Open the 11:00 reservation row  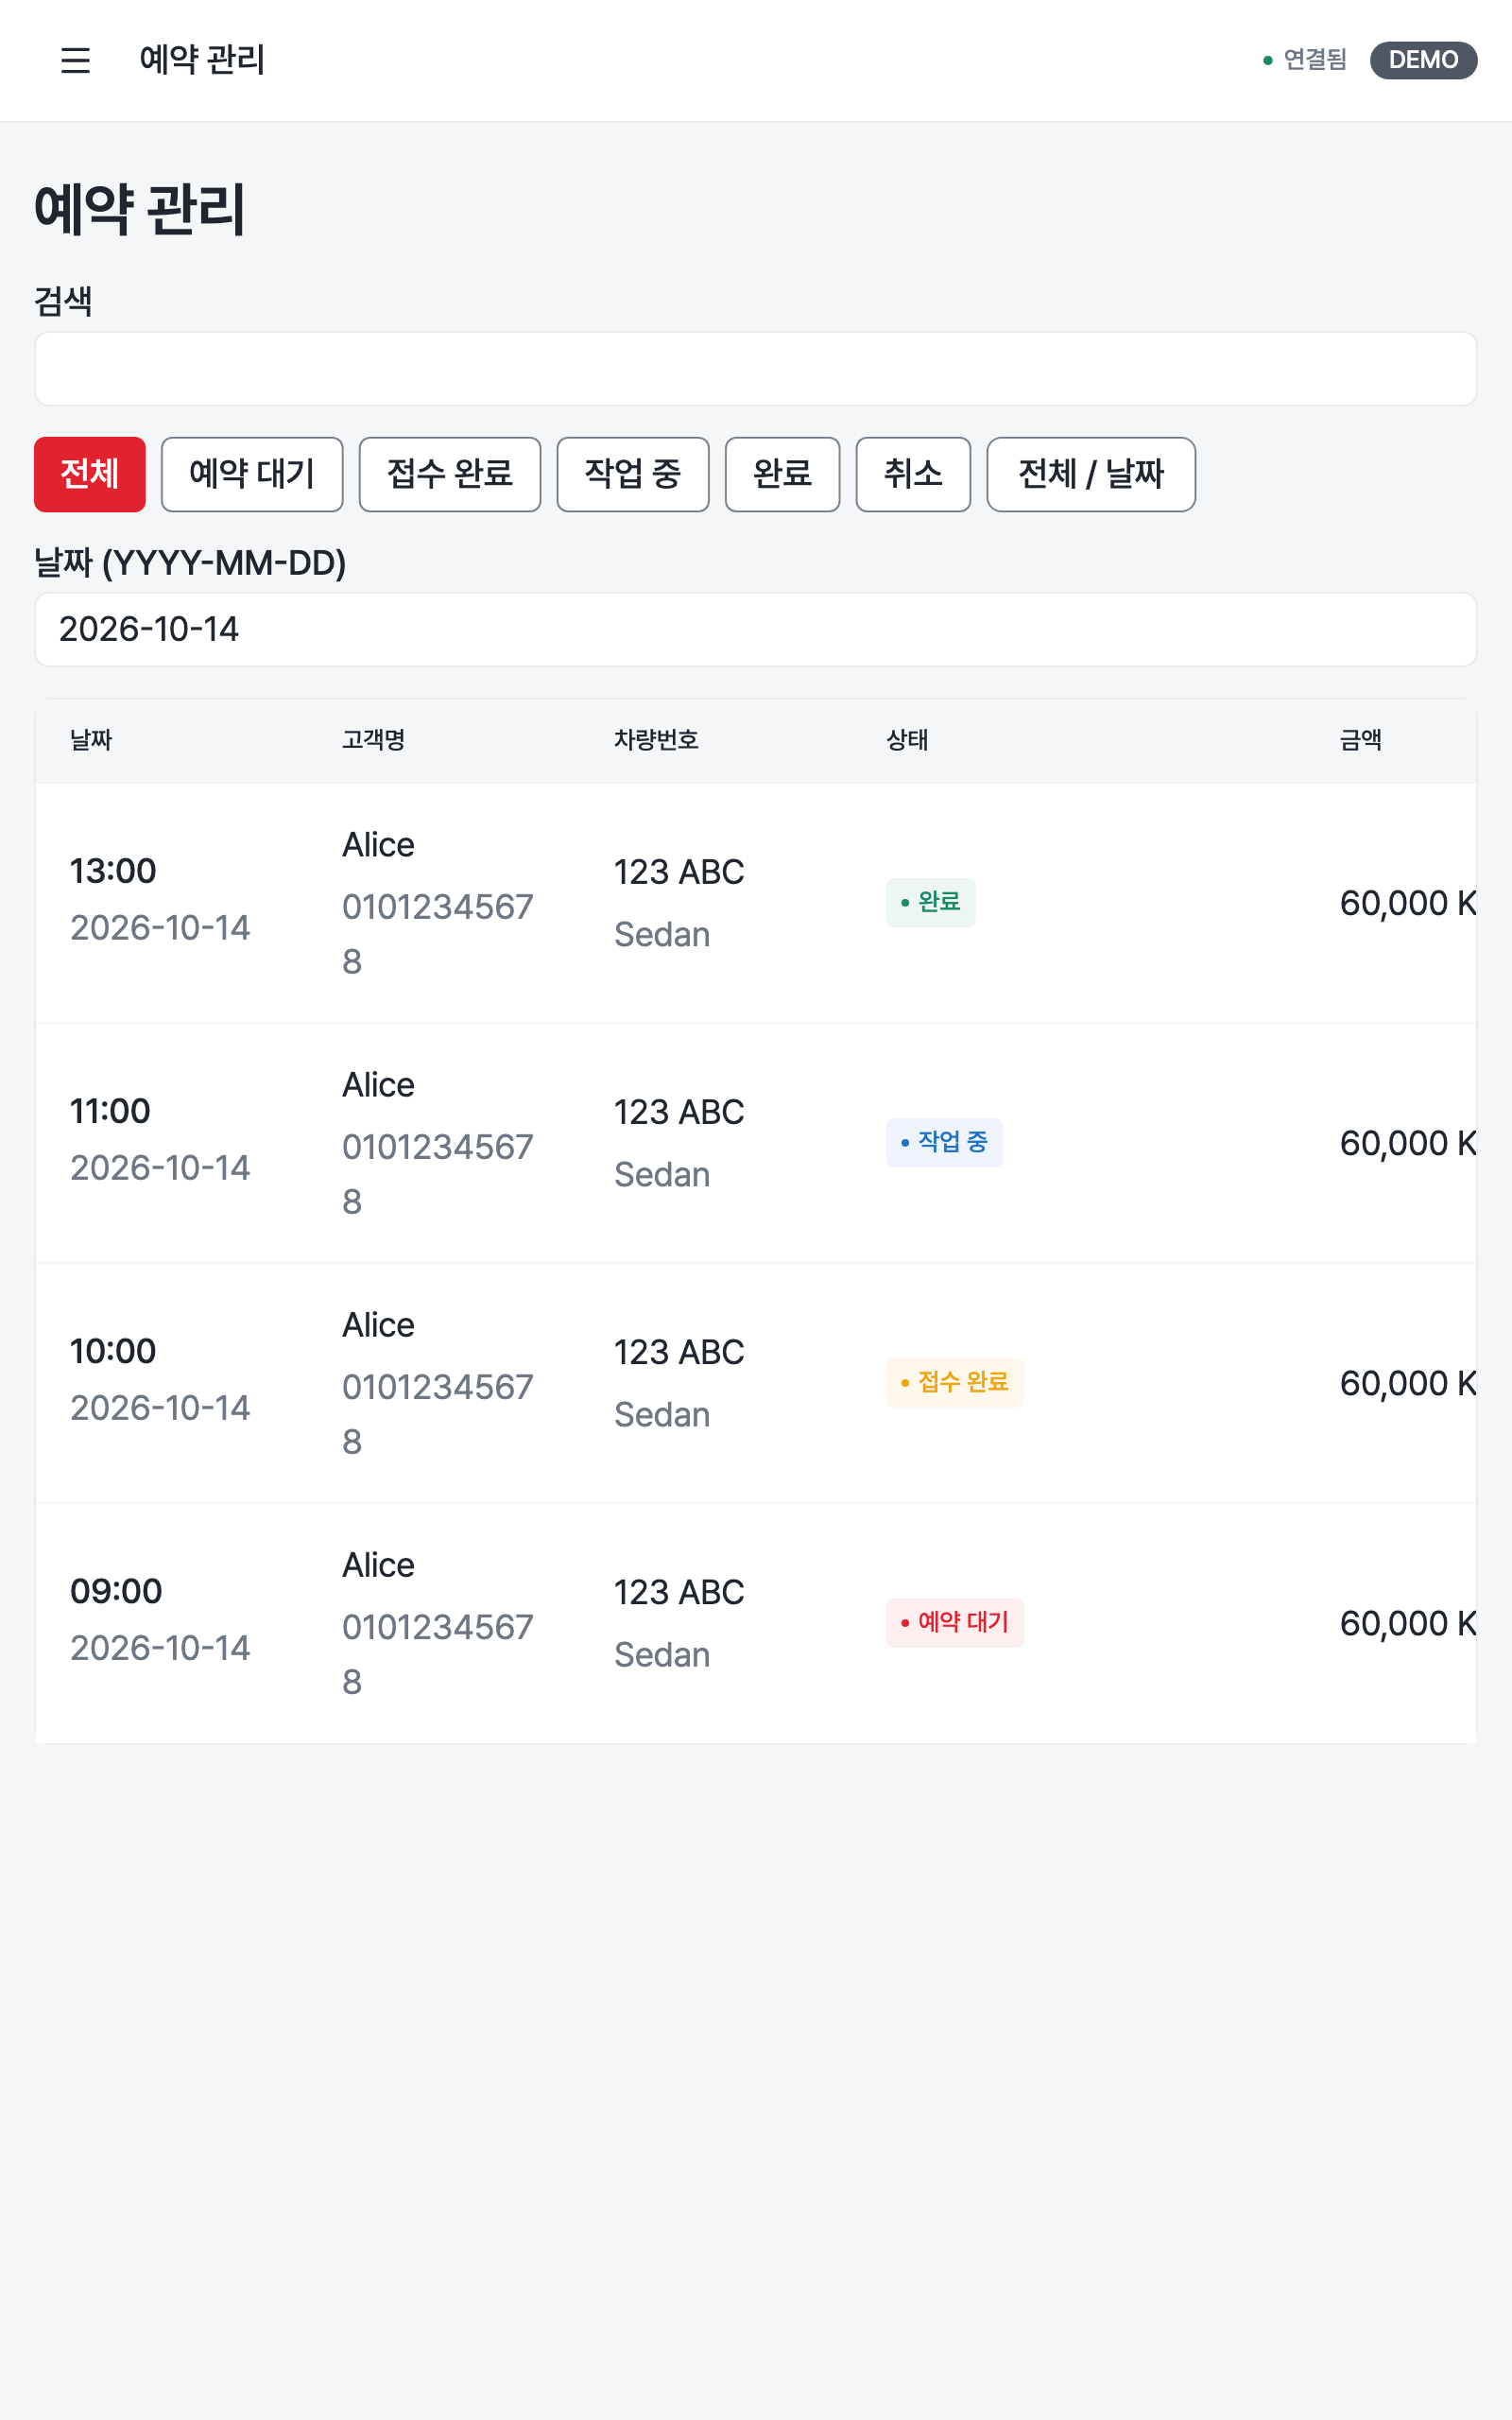click(756, 1143)
